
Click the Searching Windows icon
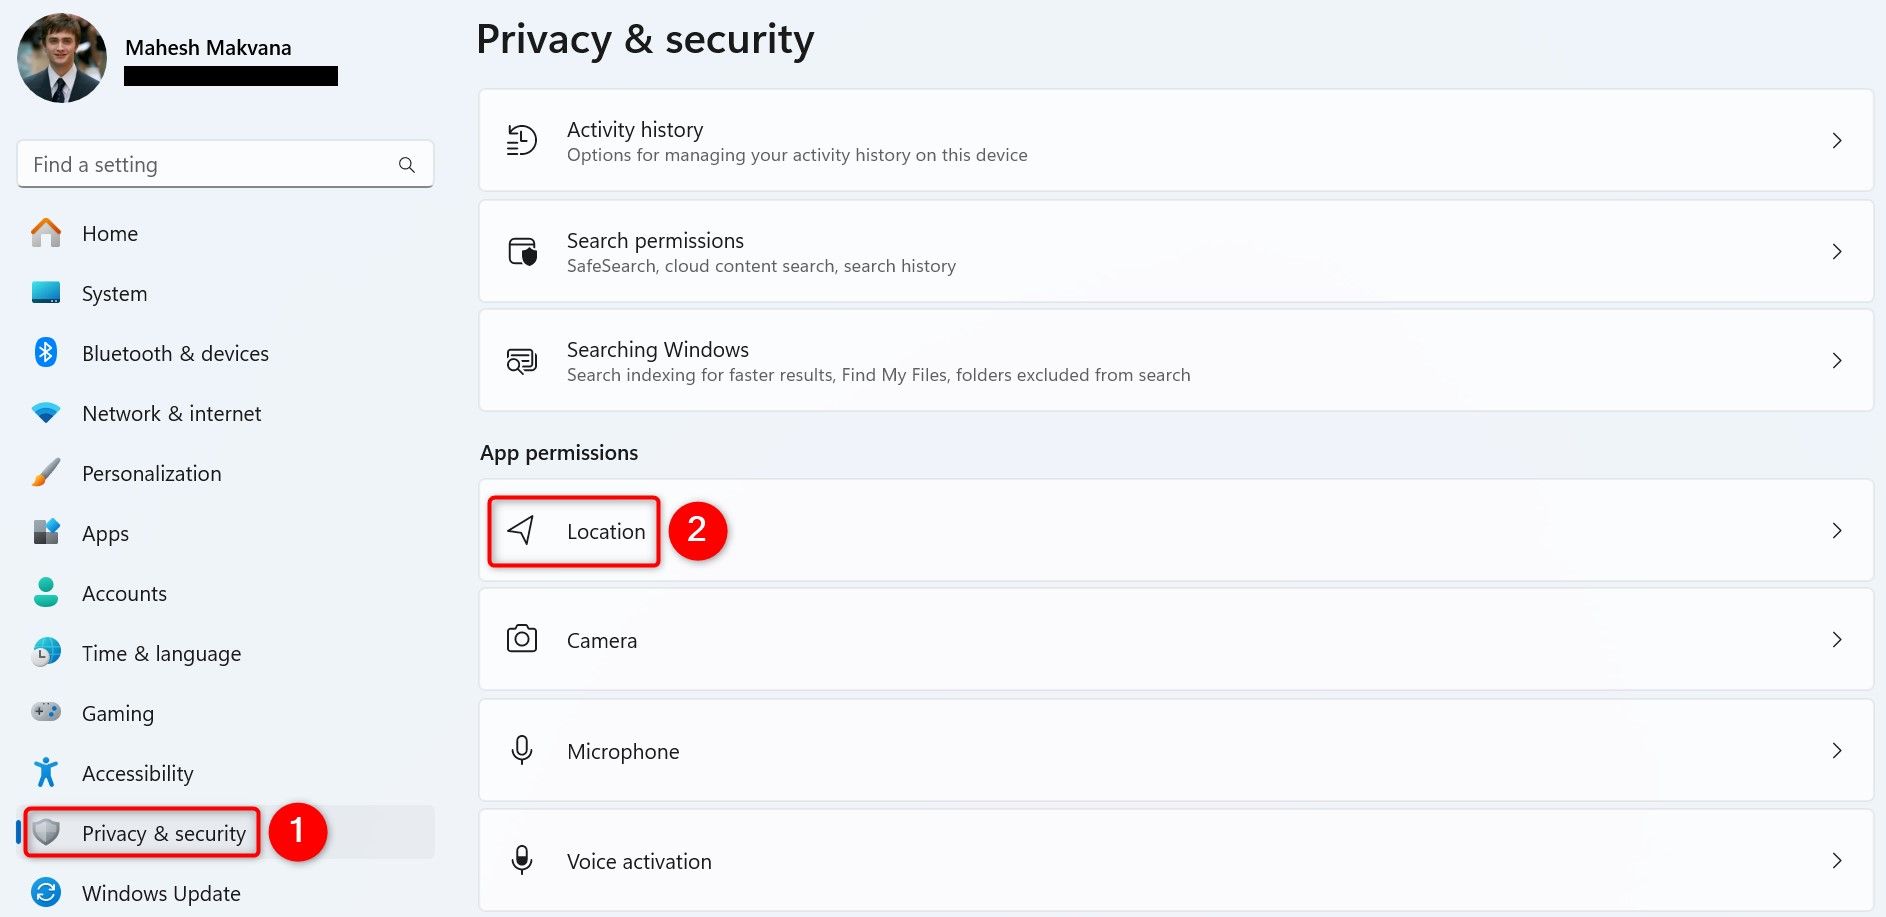pyautogui.click(x=522, y=361)
